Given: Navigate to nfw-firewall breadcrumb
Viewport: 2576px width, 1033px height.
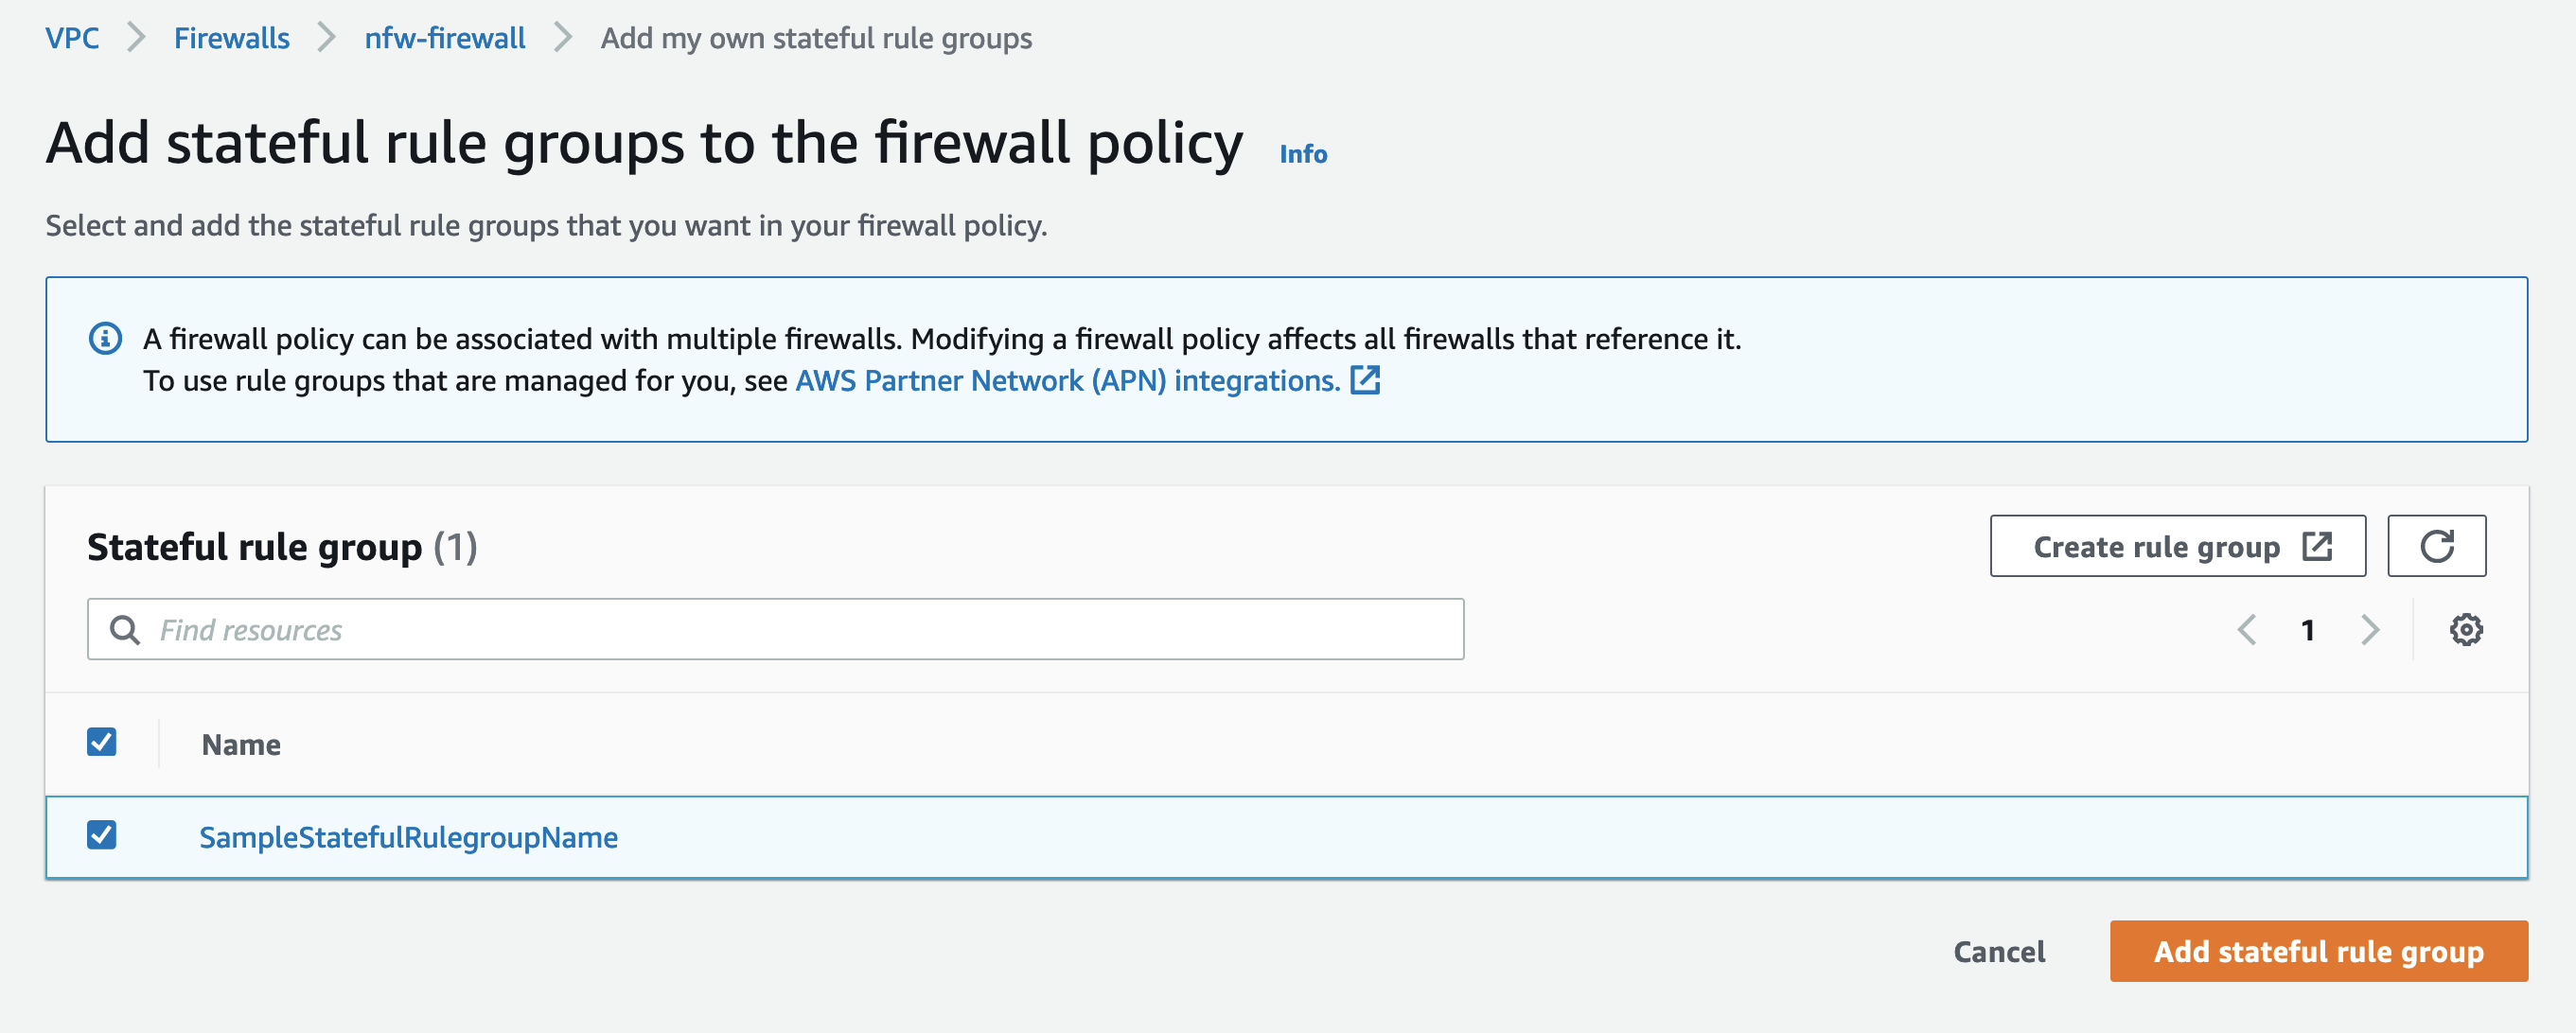Looking at the screenshot, I should (445, 38).
